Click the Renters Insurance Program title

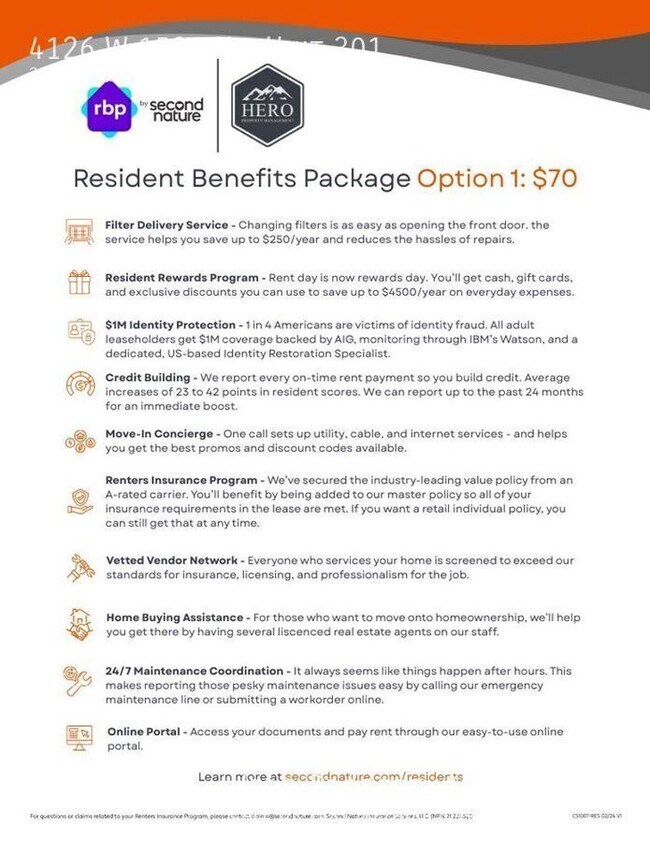pyautogui.click(x=181, y=480)
